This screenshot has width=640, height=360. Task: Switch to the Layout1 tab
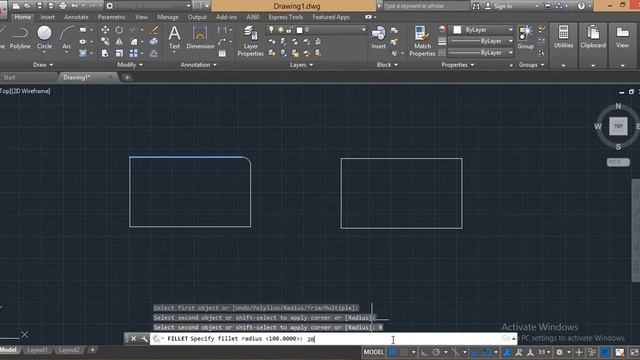click(37, 350)
